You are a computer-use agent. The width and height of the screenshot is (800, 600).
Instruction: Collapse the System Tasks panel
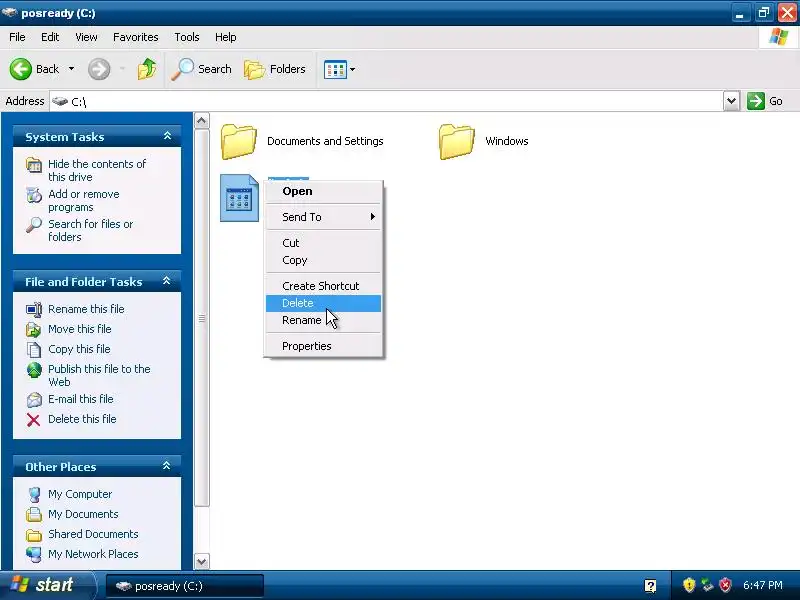coord(167,136)
